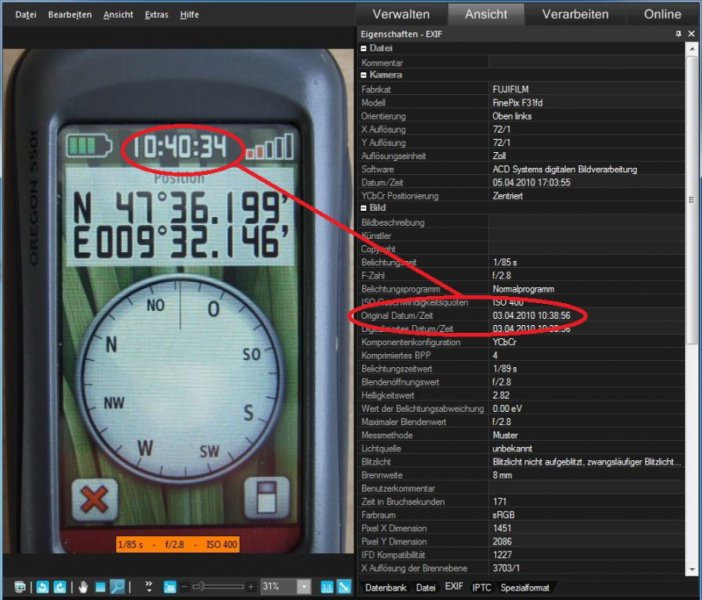Image resolution: width=702 pixels, height=600 pixels.
Task: Rotate the image left
Action: (x=42, y=587)
